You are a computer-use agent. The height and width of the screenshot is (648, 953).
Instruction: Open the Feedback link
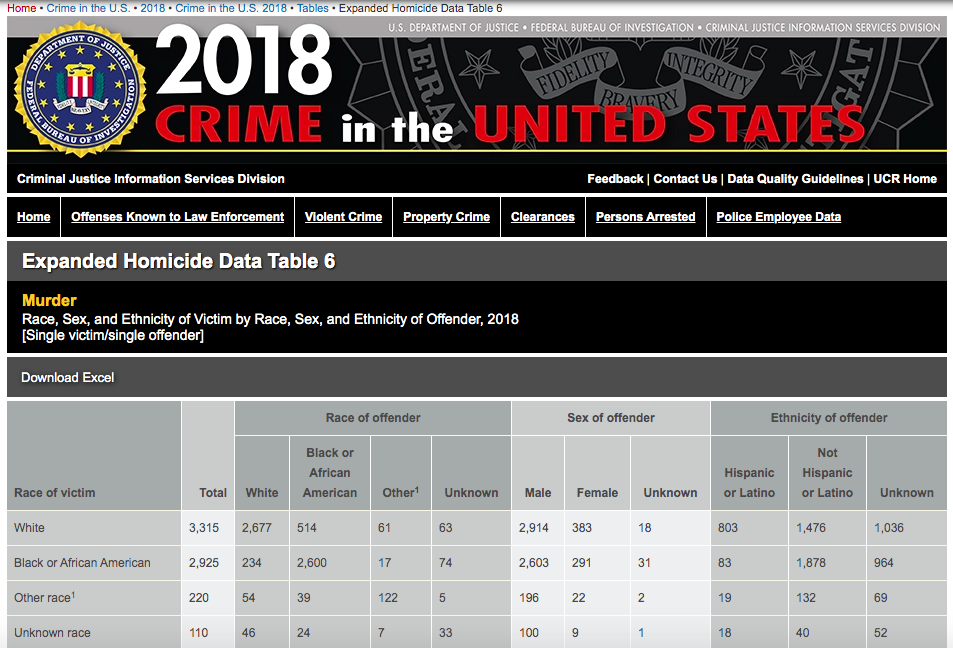pyautogui.click(x=615, y=179)
